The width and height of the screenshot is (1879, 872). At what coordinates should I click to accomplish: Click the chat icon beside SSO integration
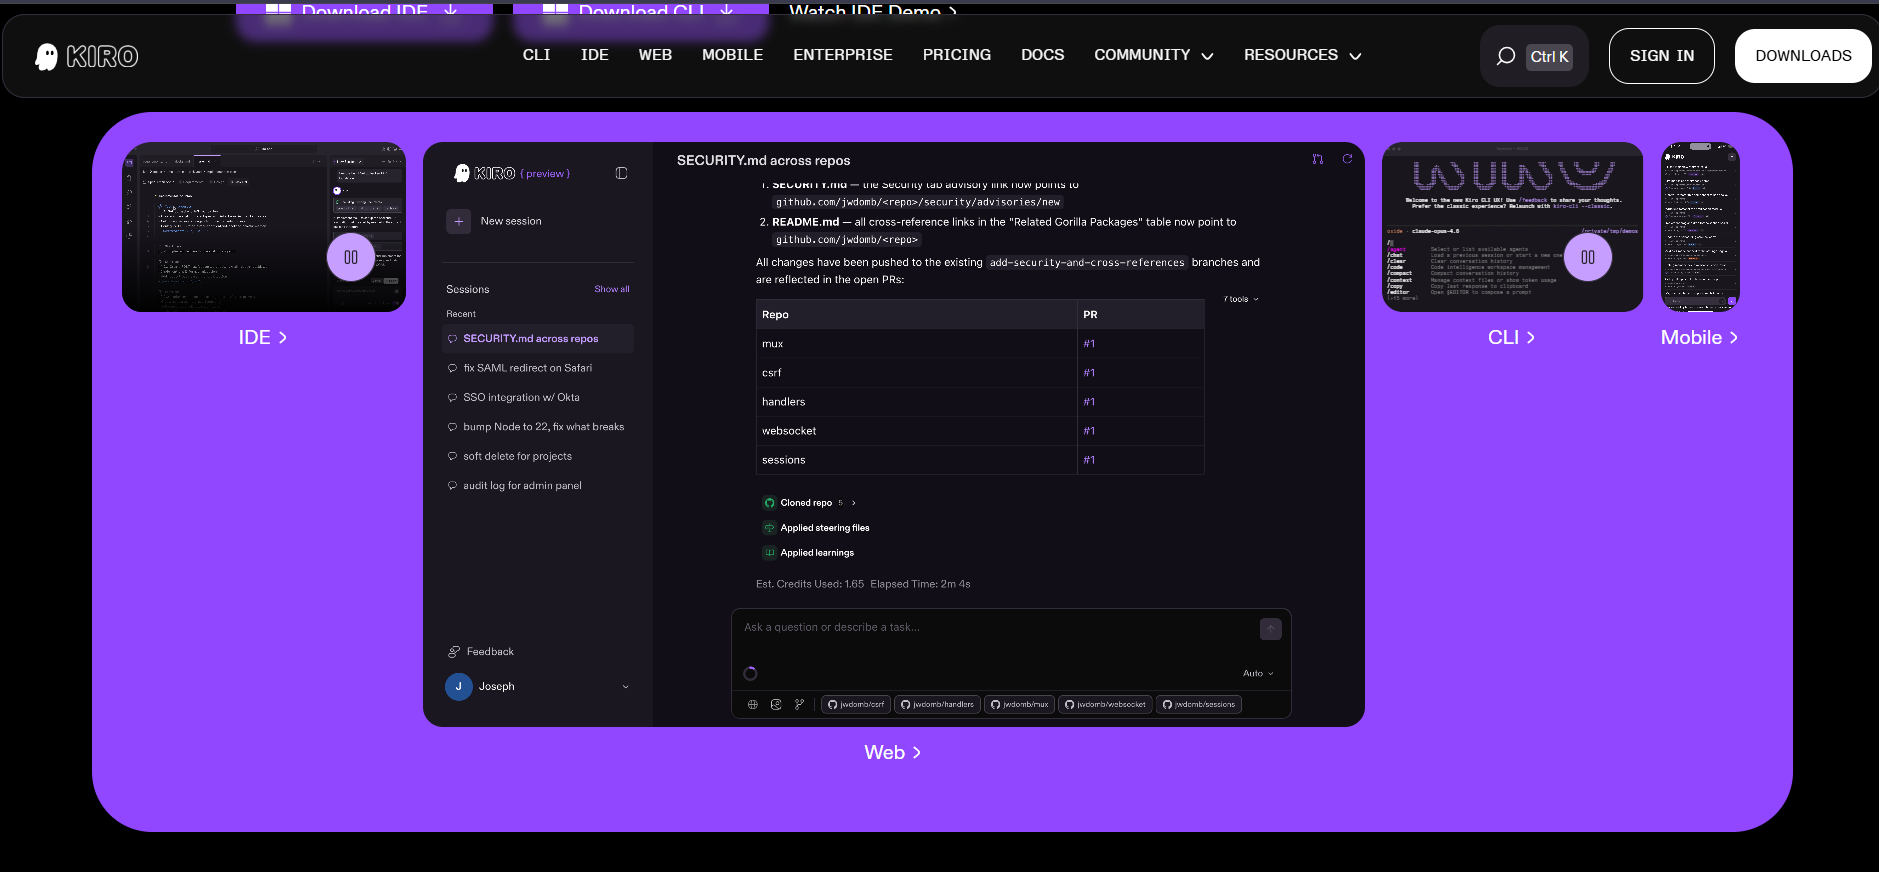coord(452,398)
